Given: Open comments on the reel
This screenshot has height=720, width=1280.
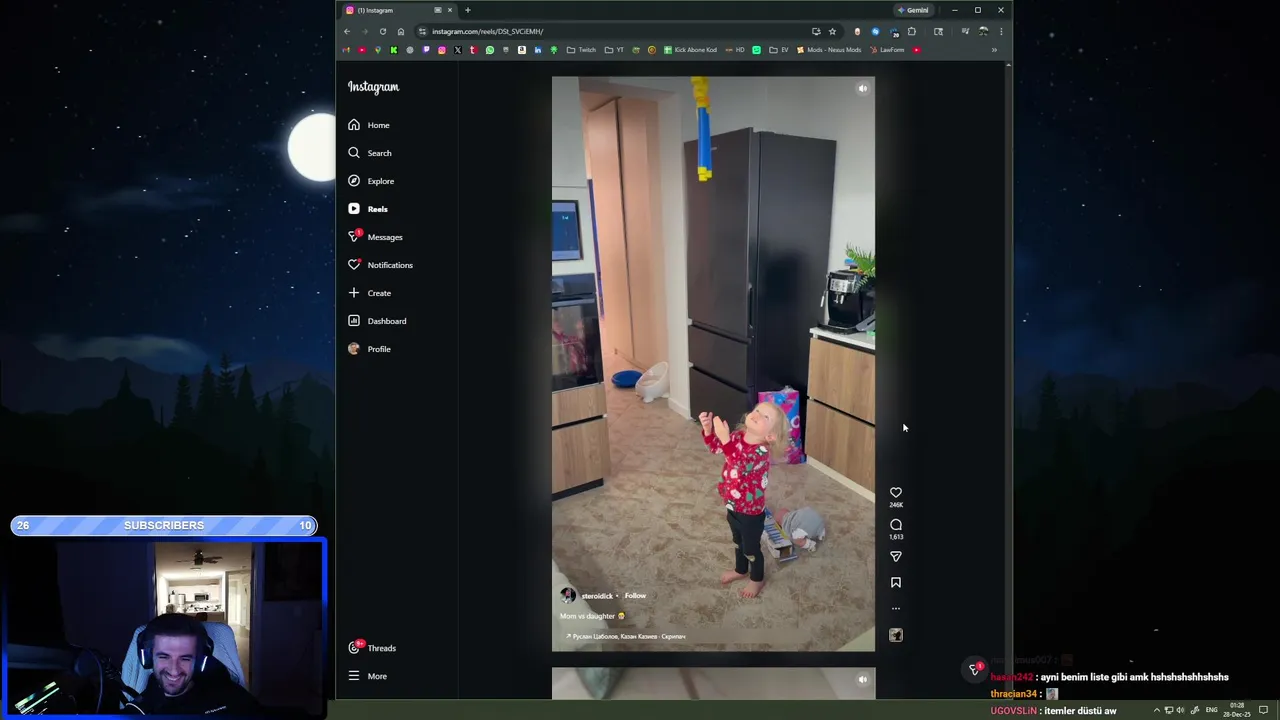Looking at the screenshot, I should click(x=896, y=525).
